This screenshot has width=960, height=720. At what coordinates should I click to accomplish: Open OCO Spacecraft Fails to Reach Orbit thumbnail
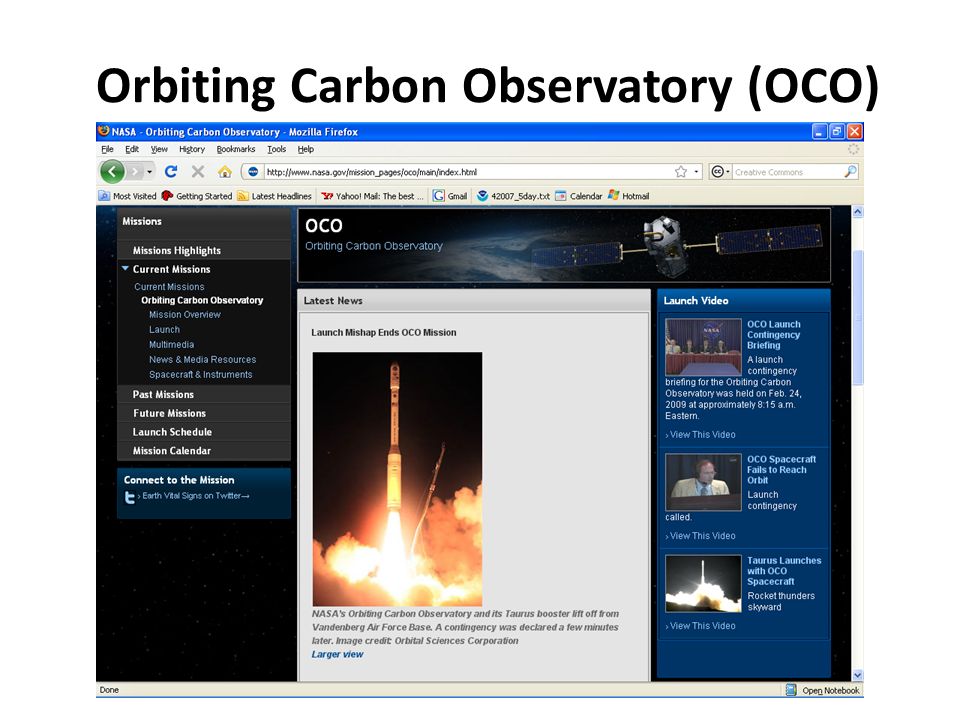click(x=703, y=482)
